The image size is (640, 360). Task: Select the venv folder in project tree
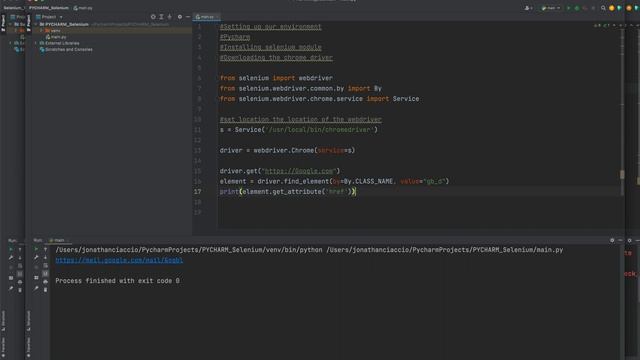pyautogui.click(x=53, y=31)
